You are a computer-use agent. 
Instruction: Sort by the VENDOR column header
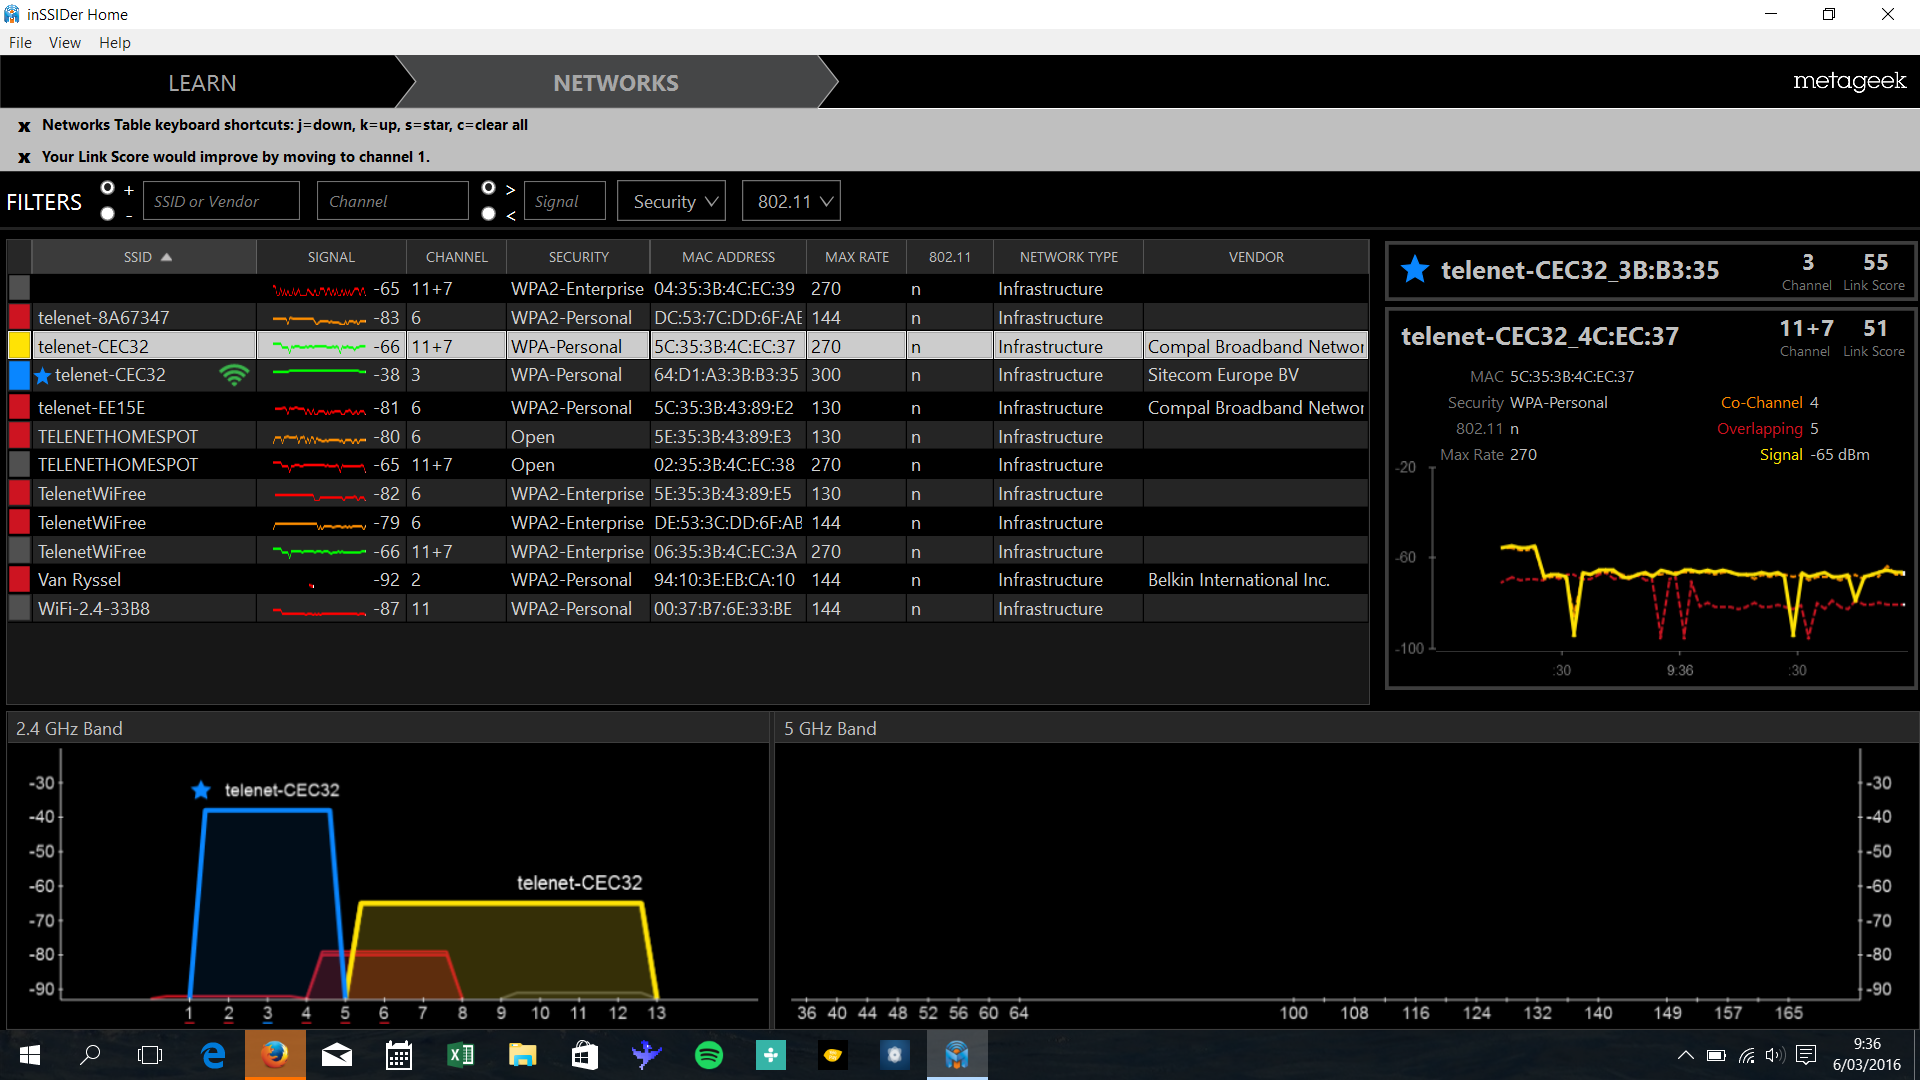(1256, 257)
